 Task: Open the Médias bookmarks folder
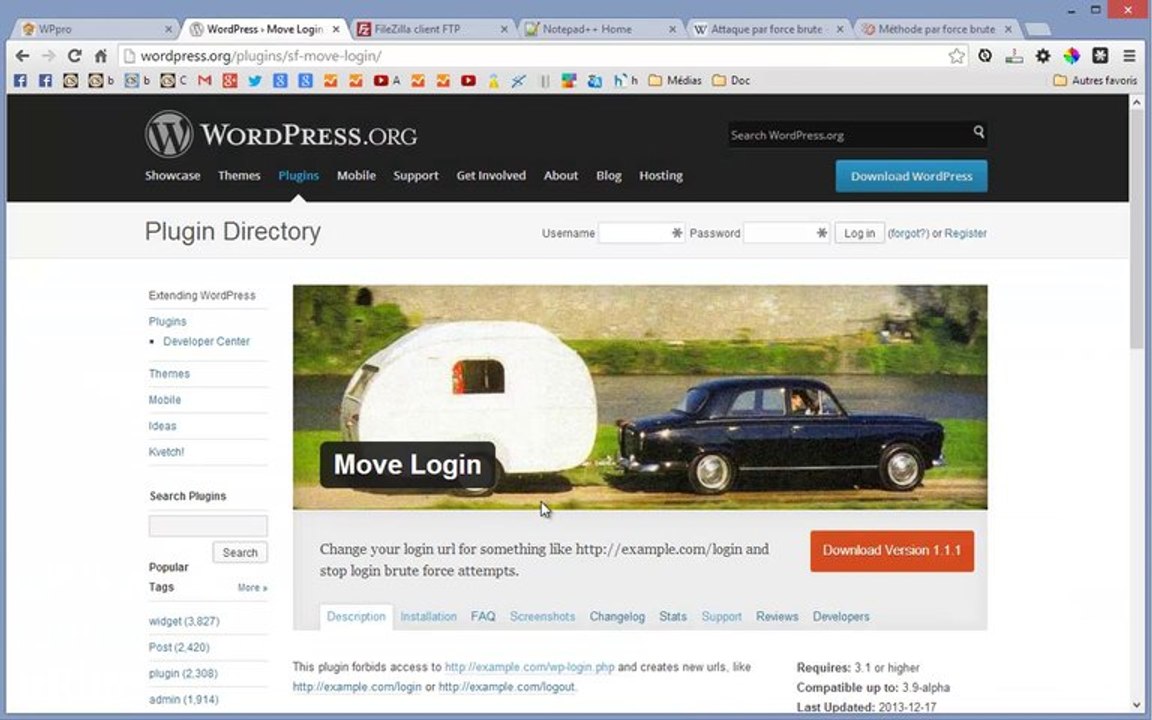click(x=675, y=81)
